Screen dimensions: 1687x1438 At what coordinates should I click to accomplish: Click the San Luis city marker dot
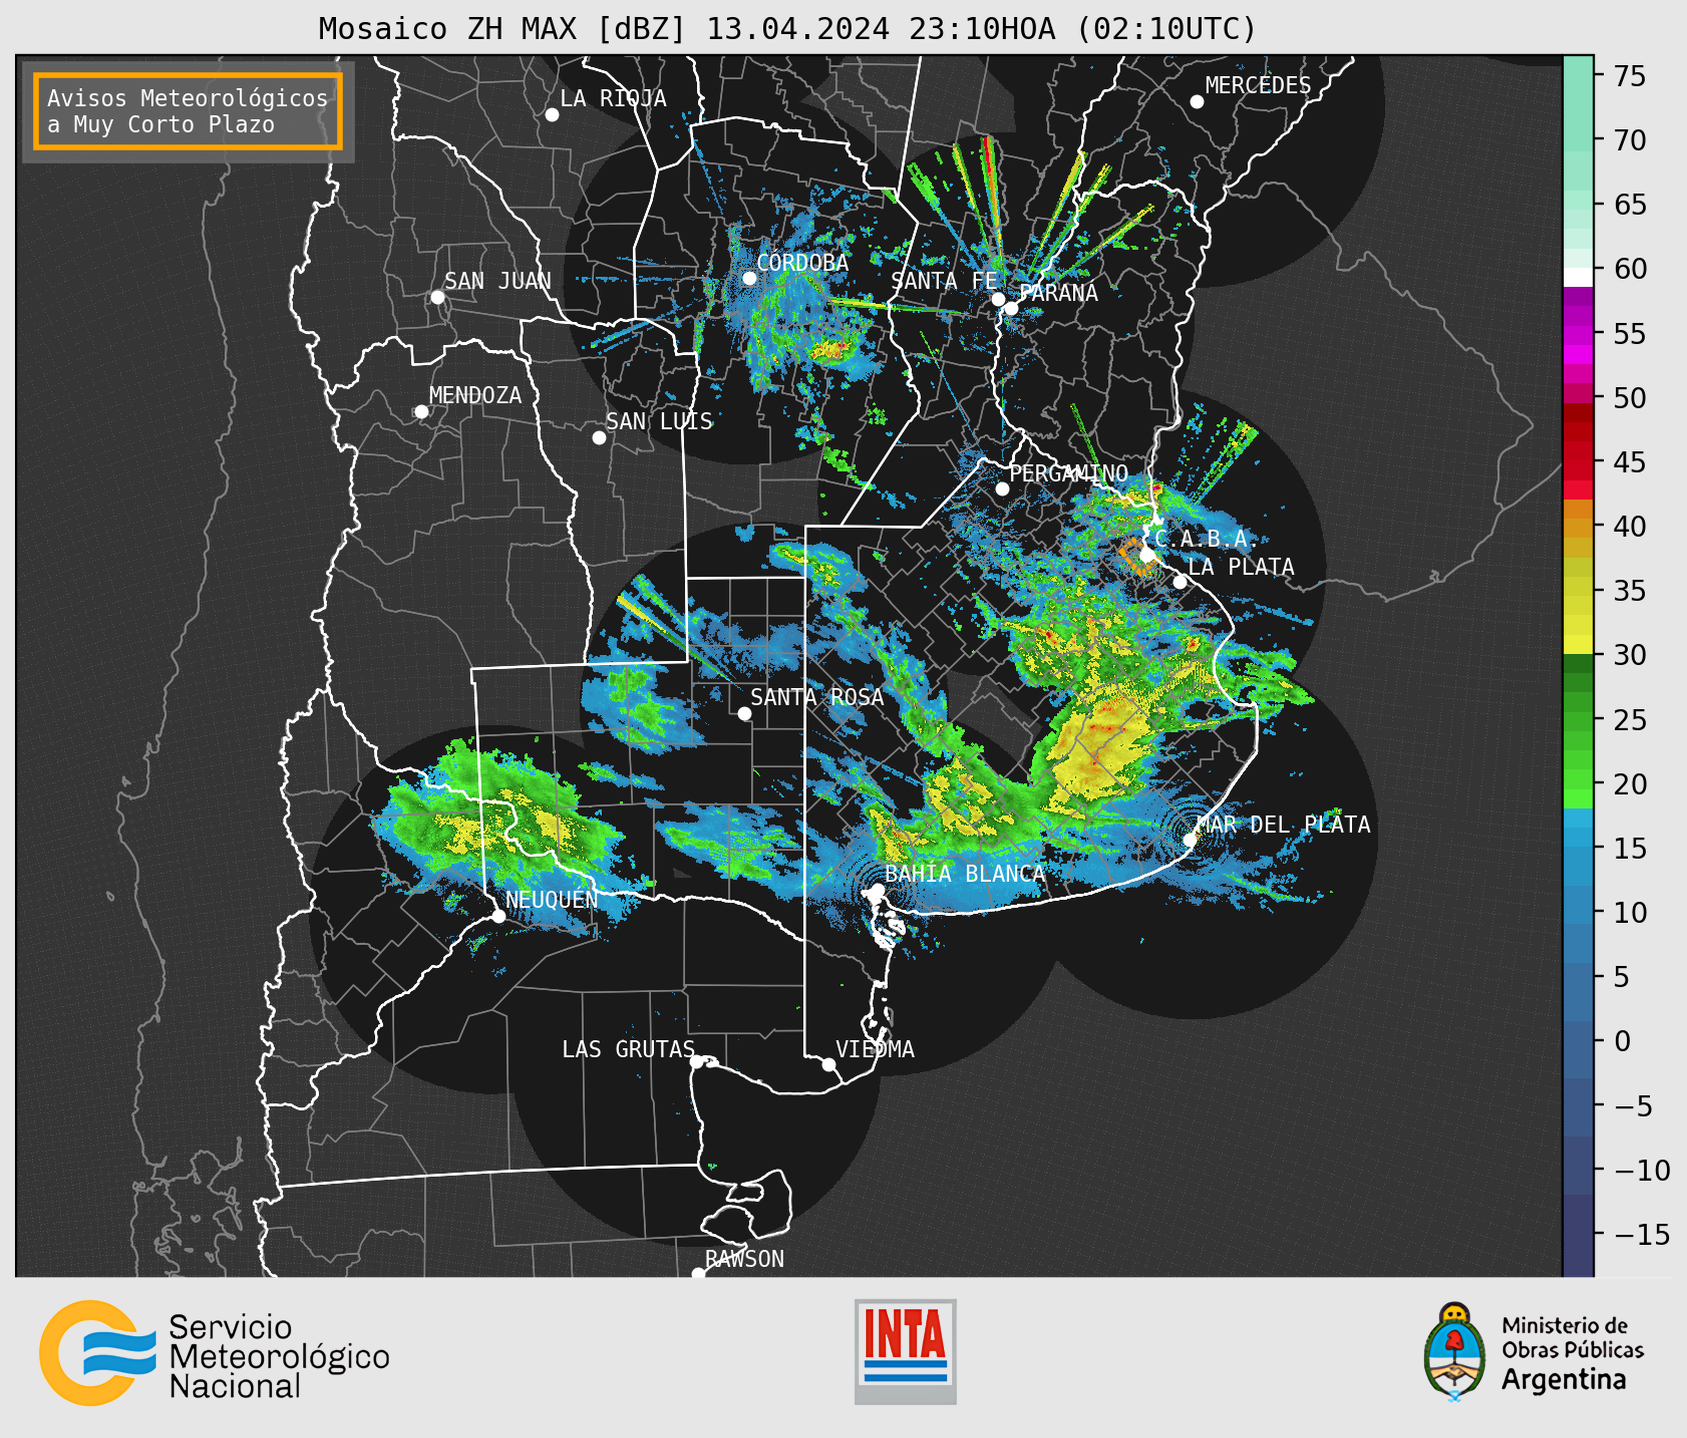(599, 438)
